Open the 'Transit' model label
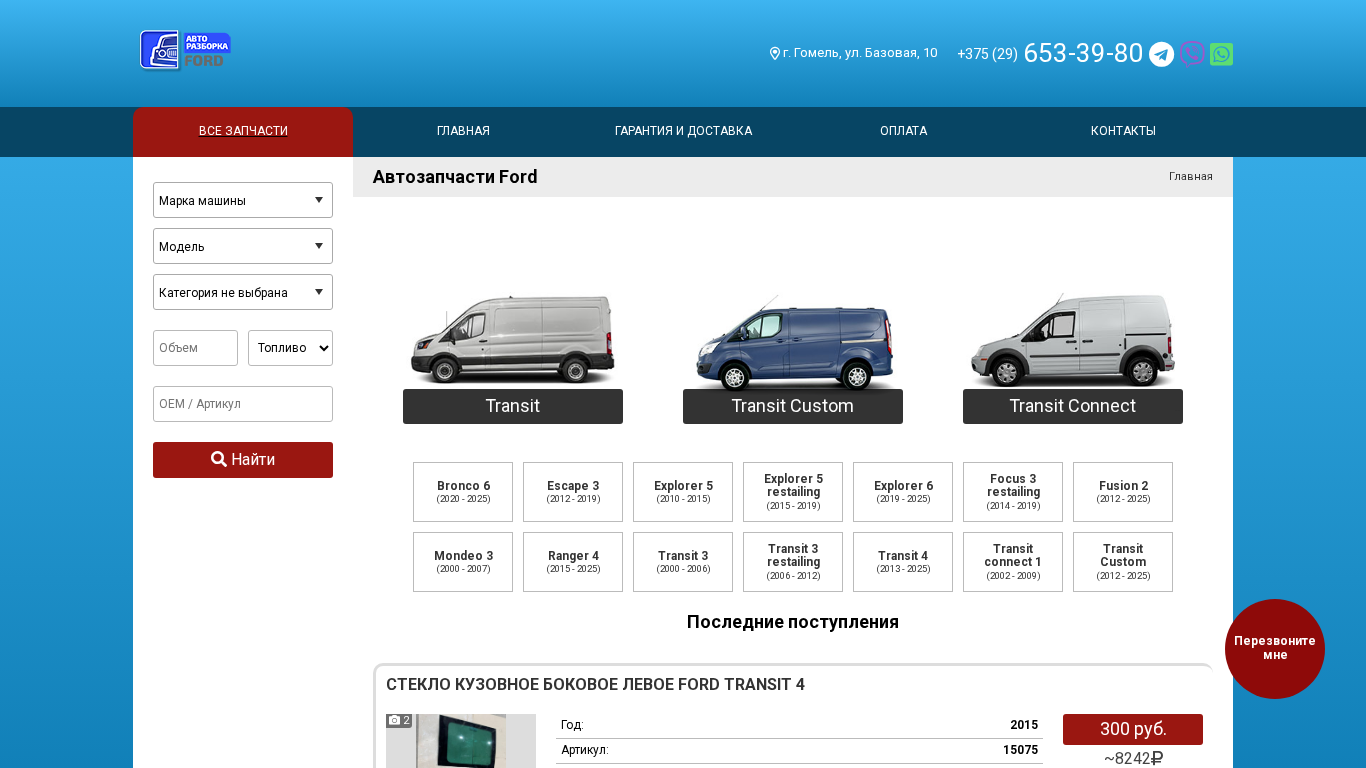Screen dimensions: 1366x768 (513, 406)
